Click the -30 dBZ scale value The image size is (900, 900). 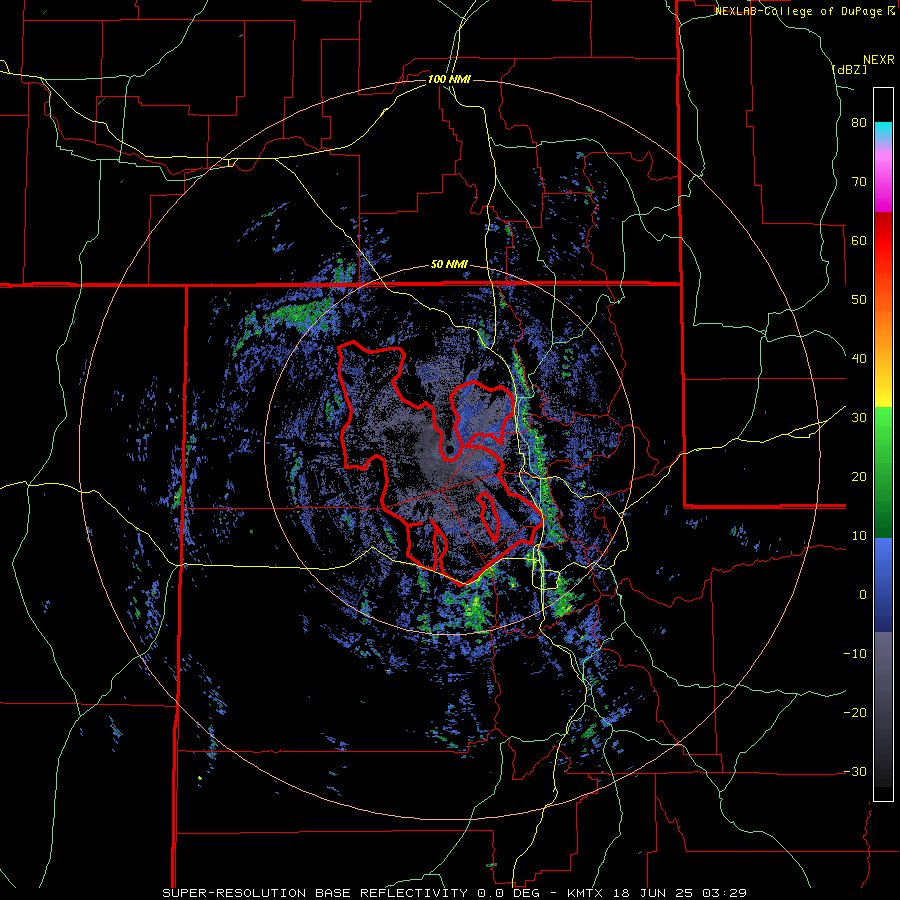point(855,771)
